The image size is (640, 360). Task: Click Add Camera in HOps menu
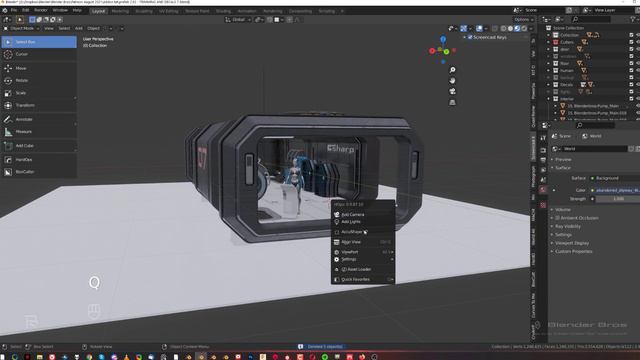(362, 214)
